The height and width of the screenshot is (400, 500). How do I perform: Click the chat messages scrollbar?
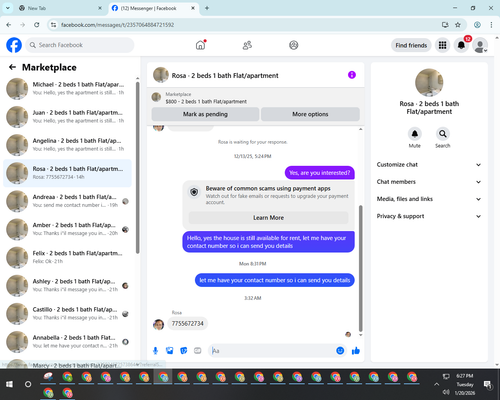(360, 269)
